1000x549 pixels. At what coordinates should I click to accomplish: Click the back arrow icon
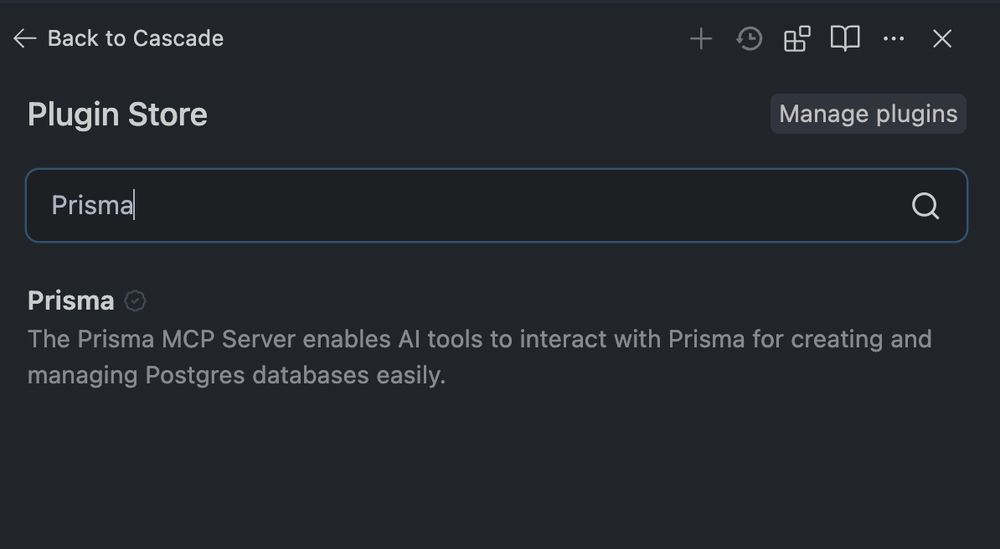pyautogui.click(x=24, y=38)
